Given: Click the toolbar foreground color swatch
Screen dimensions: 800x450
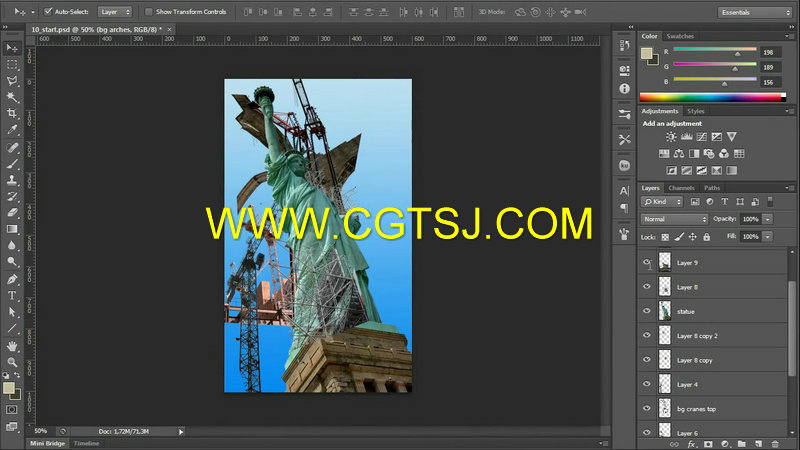Looking at the screenshot, I should 8,388.
